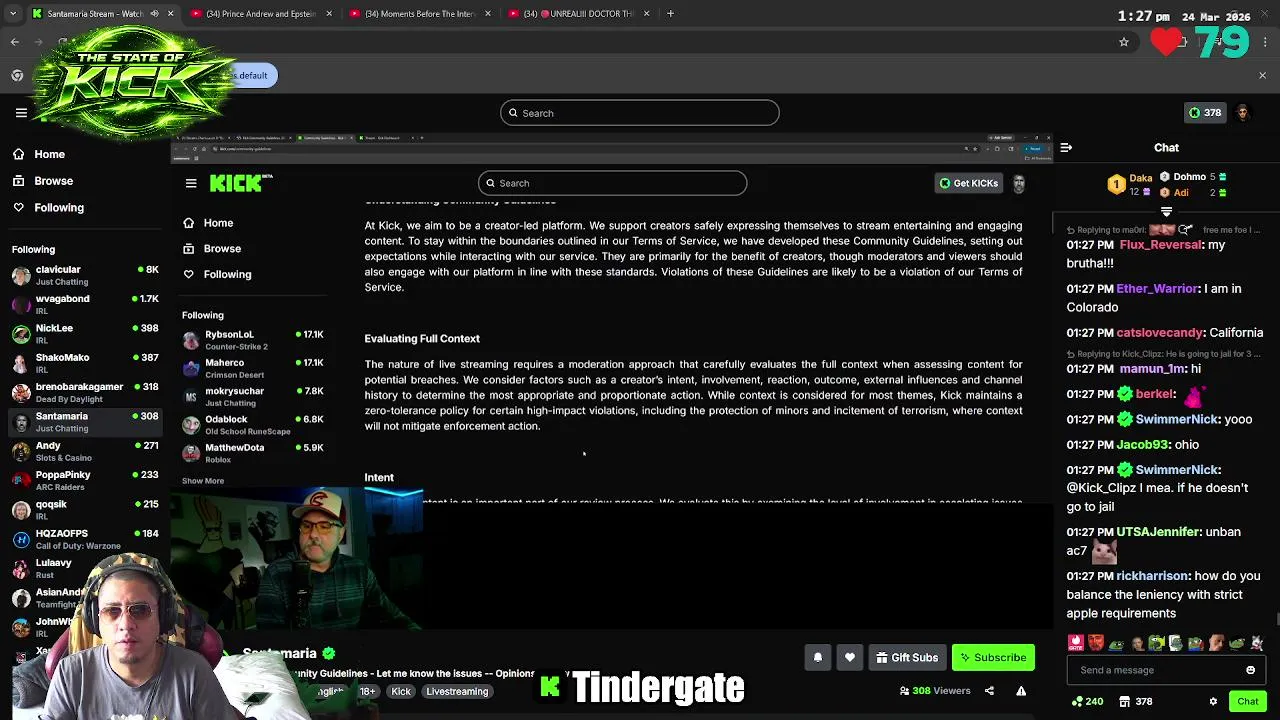Image resolution: width=1280 pixels, height=720 pixels.
Task: Open the 378 shop icon under chat
Action: (x=1137, y=701)
